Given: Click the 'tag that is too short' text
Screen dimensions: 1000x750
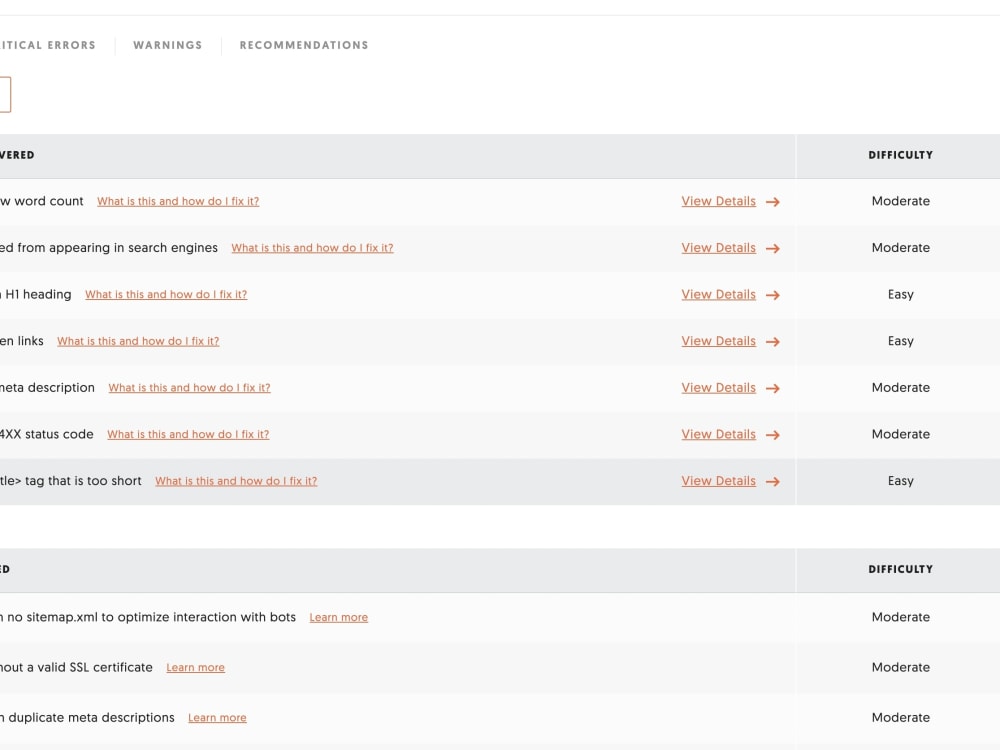Looking at the screenshot, I should click(x=83, y=480).
